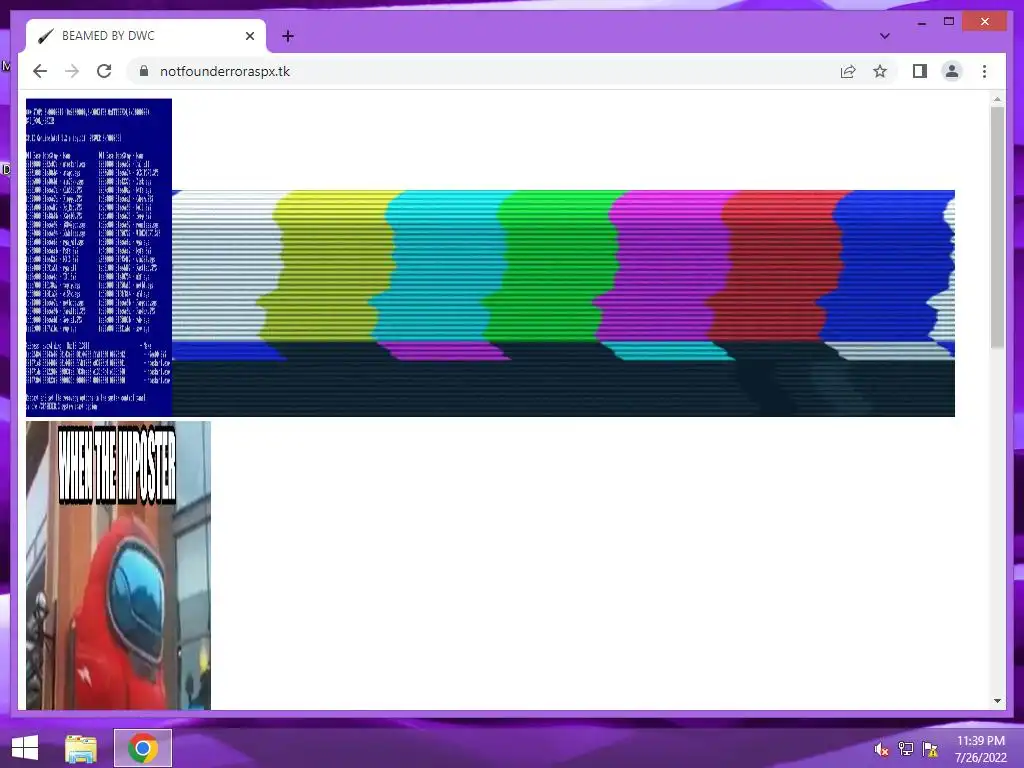Click the blue screen error image
Viewport: 1024px width, 768px height.
[99, 257]
